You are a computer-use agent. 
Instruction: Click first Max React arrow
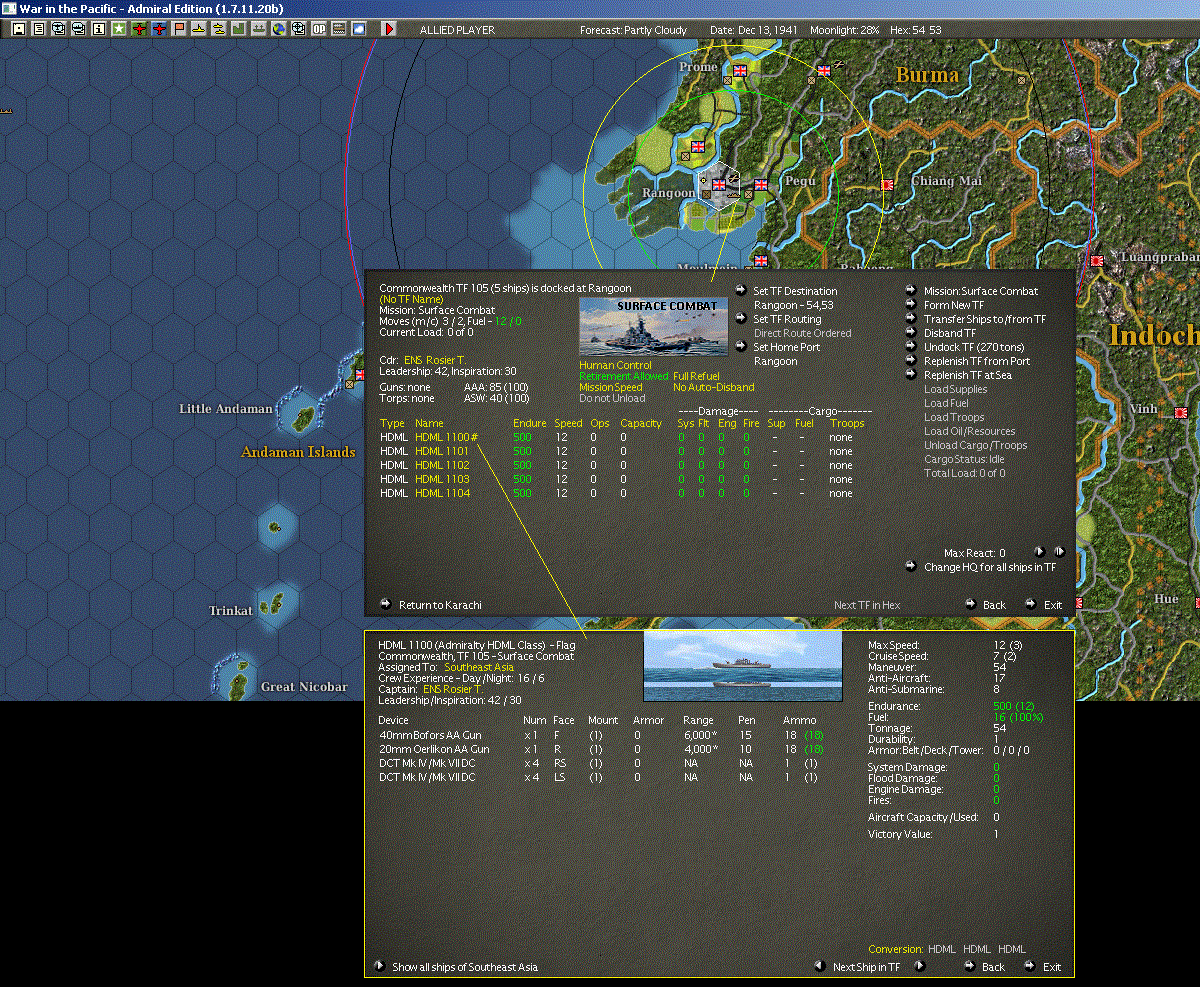[1039, 551]
